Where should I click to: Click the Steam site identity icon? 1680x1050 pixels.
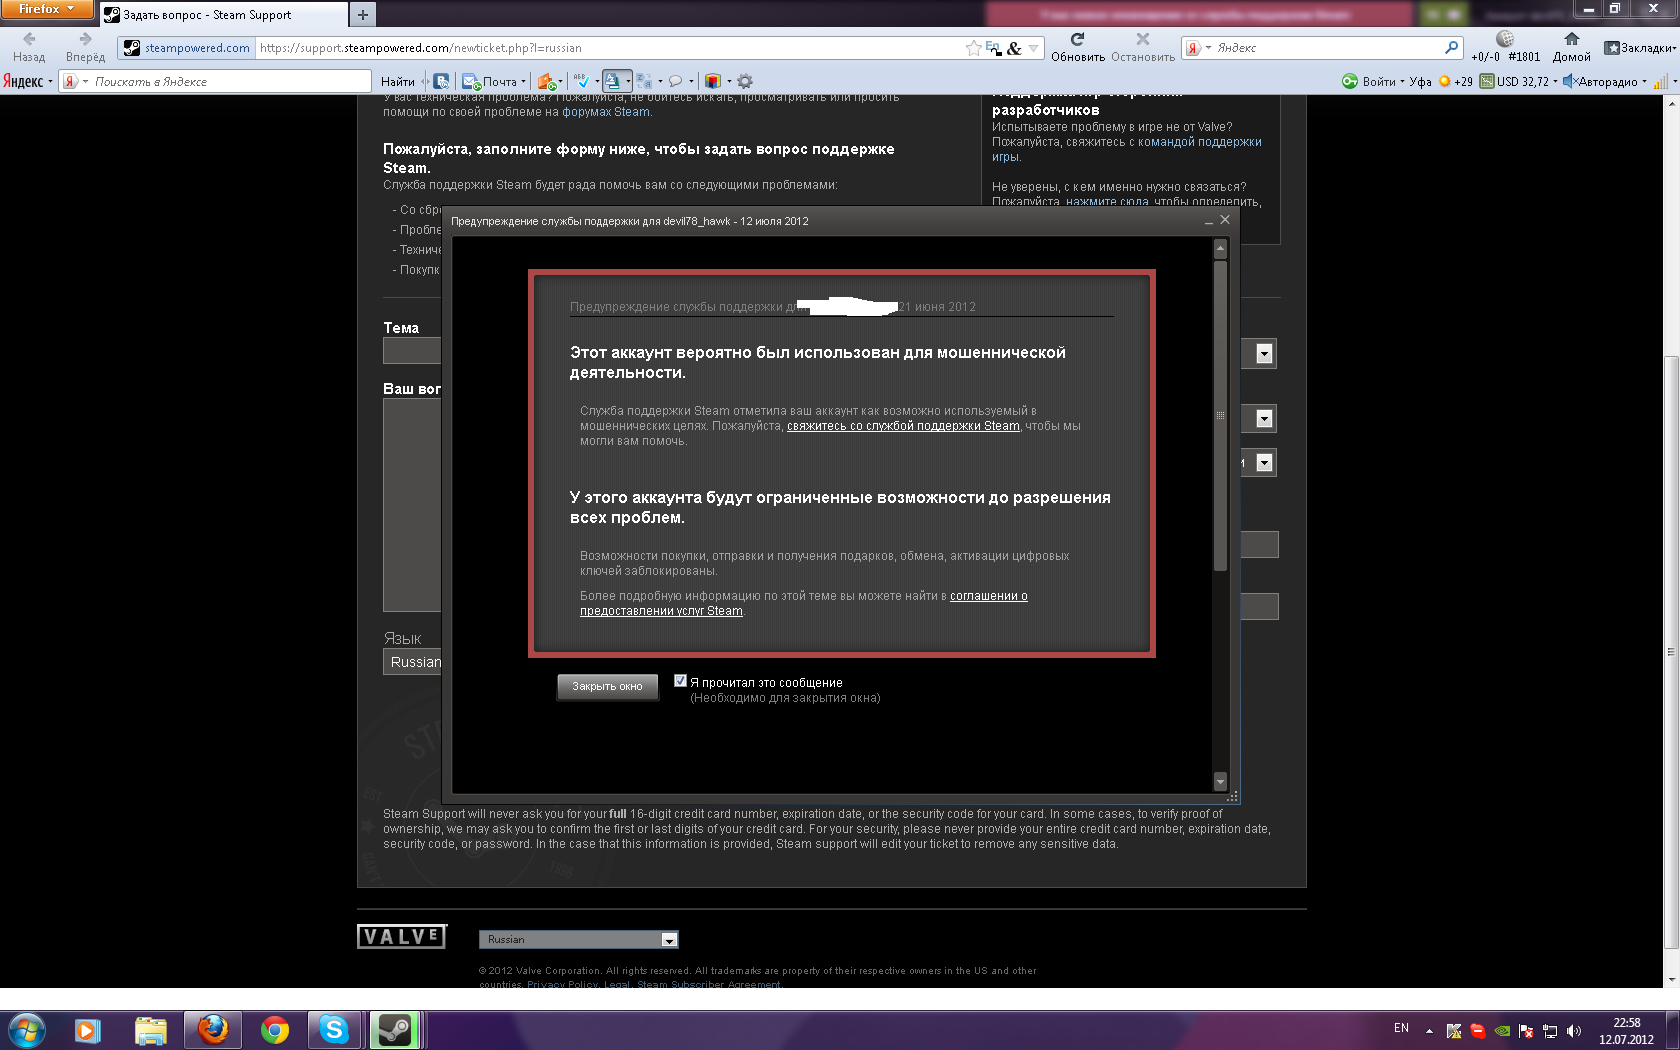click(131, 48)
